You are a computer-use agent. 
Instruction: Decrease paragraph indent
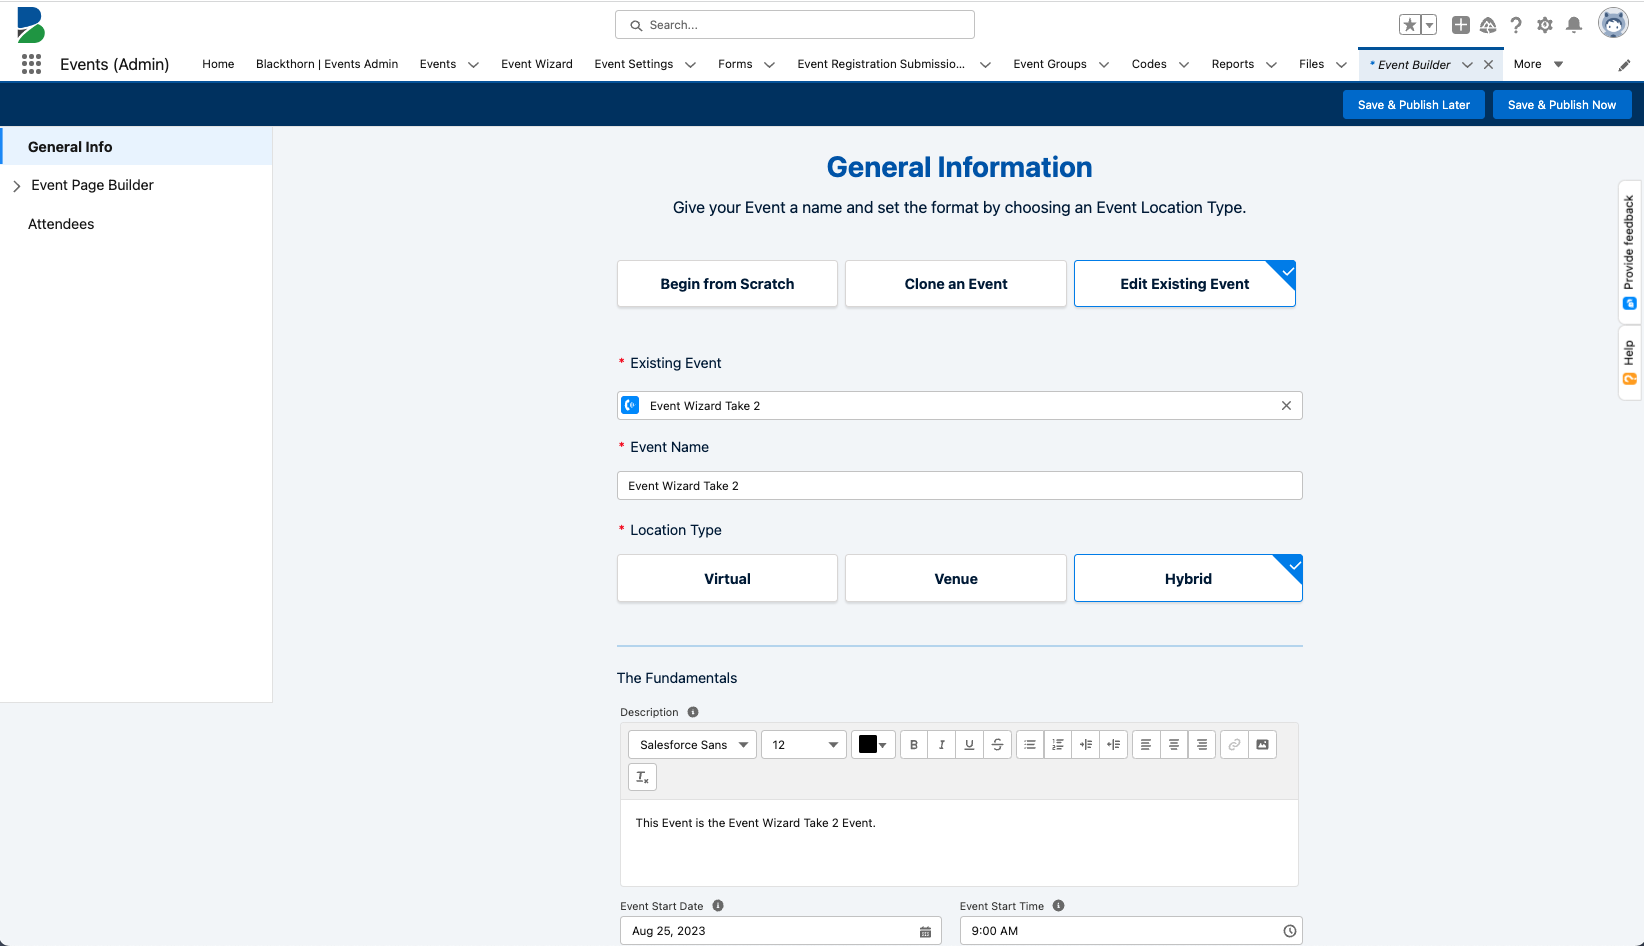(1114, 745)
